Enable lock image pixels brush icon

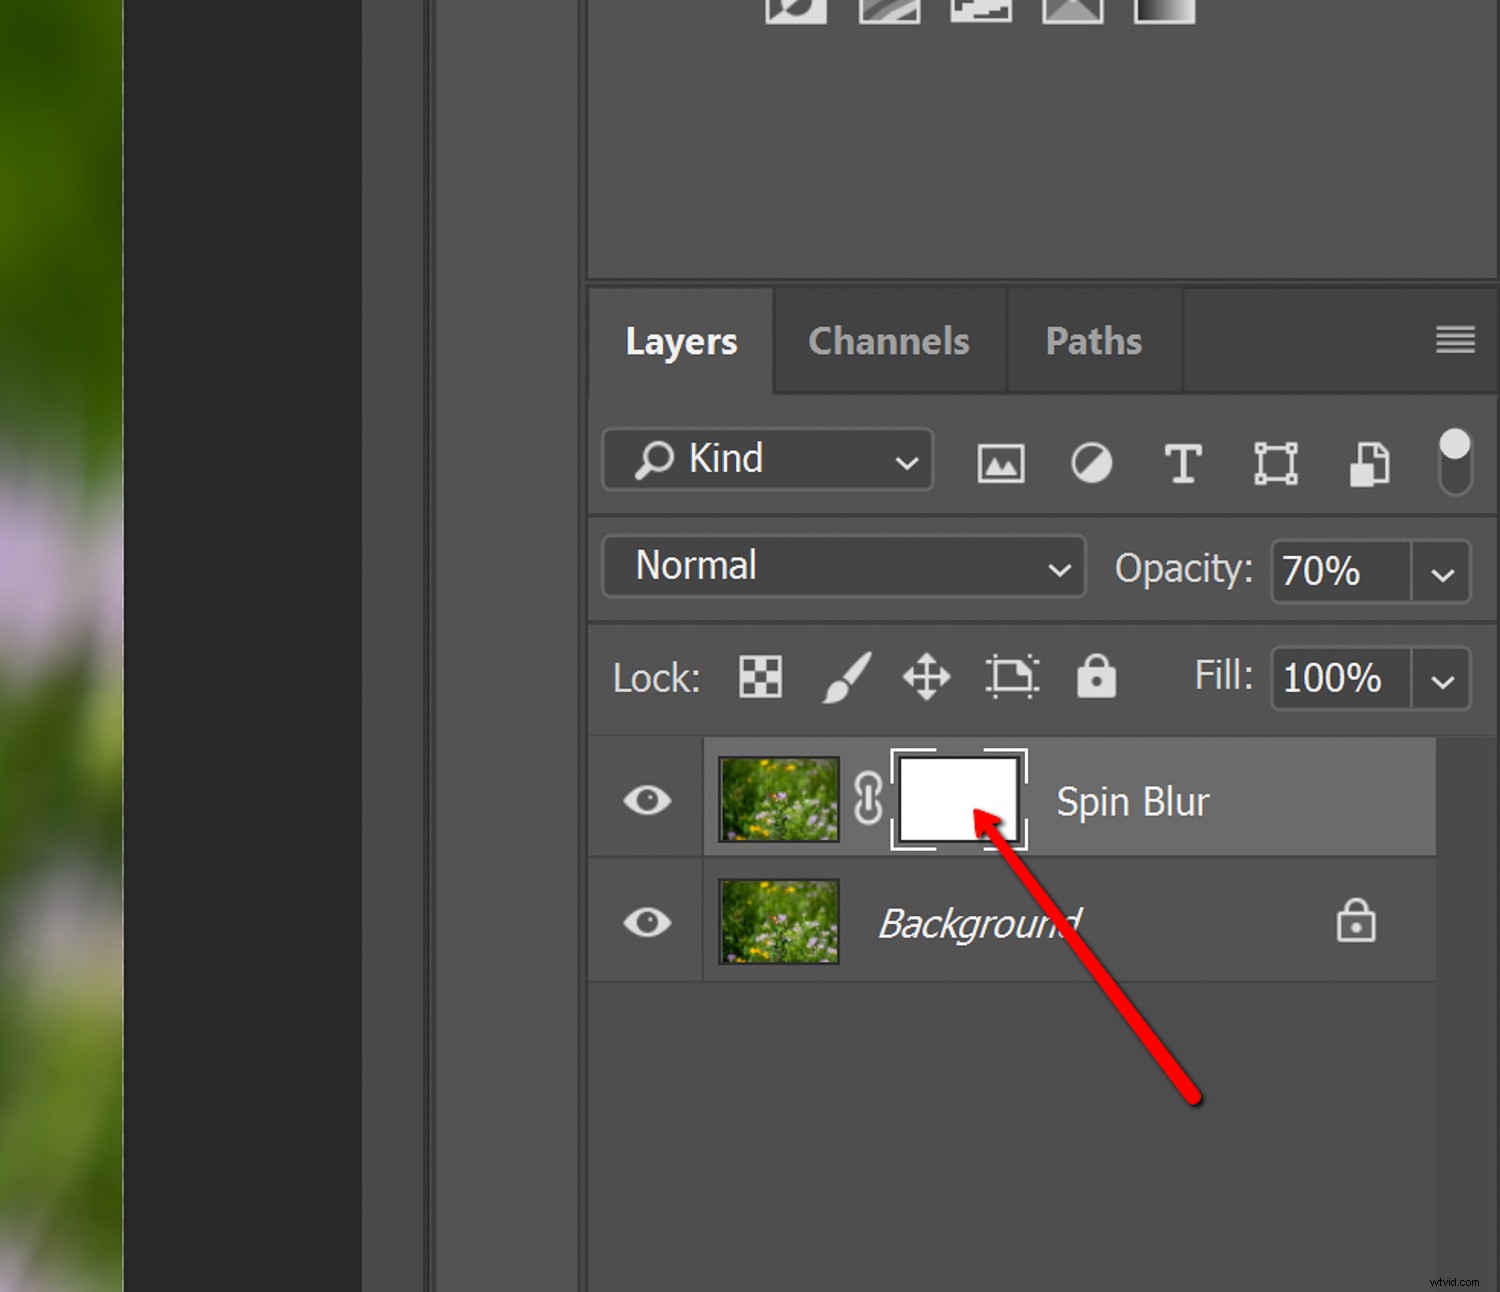tap(845, 677)
